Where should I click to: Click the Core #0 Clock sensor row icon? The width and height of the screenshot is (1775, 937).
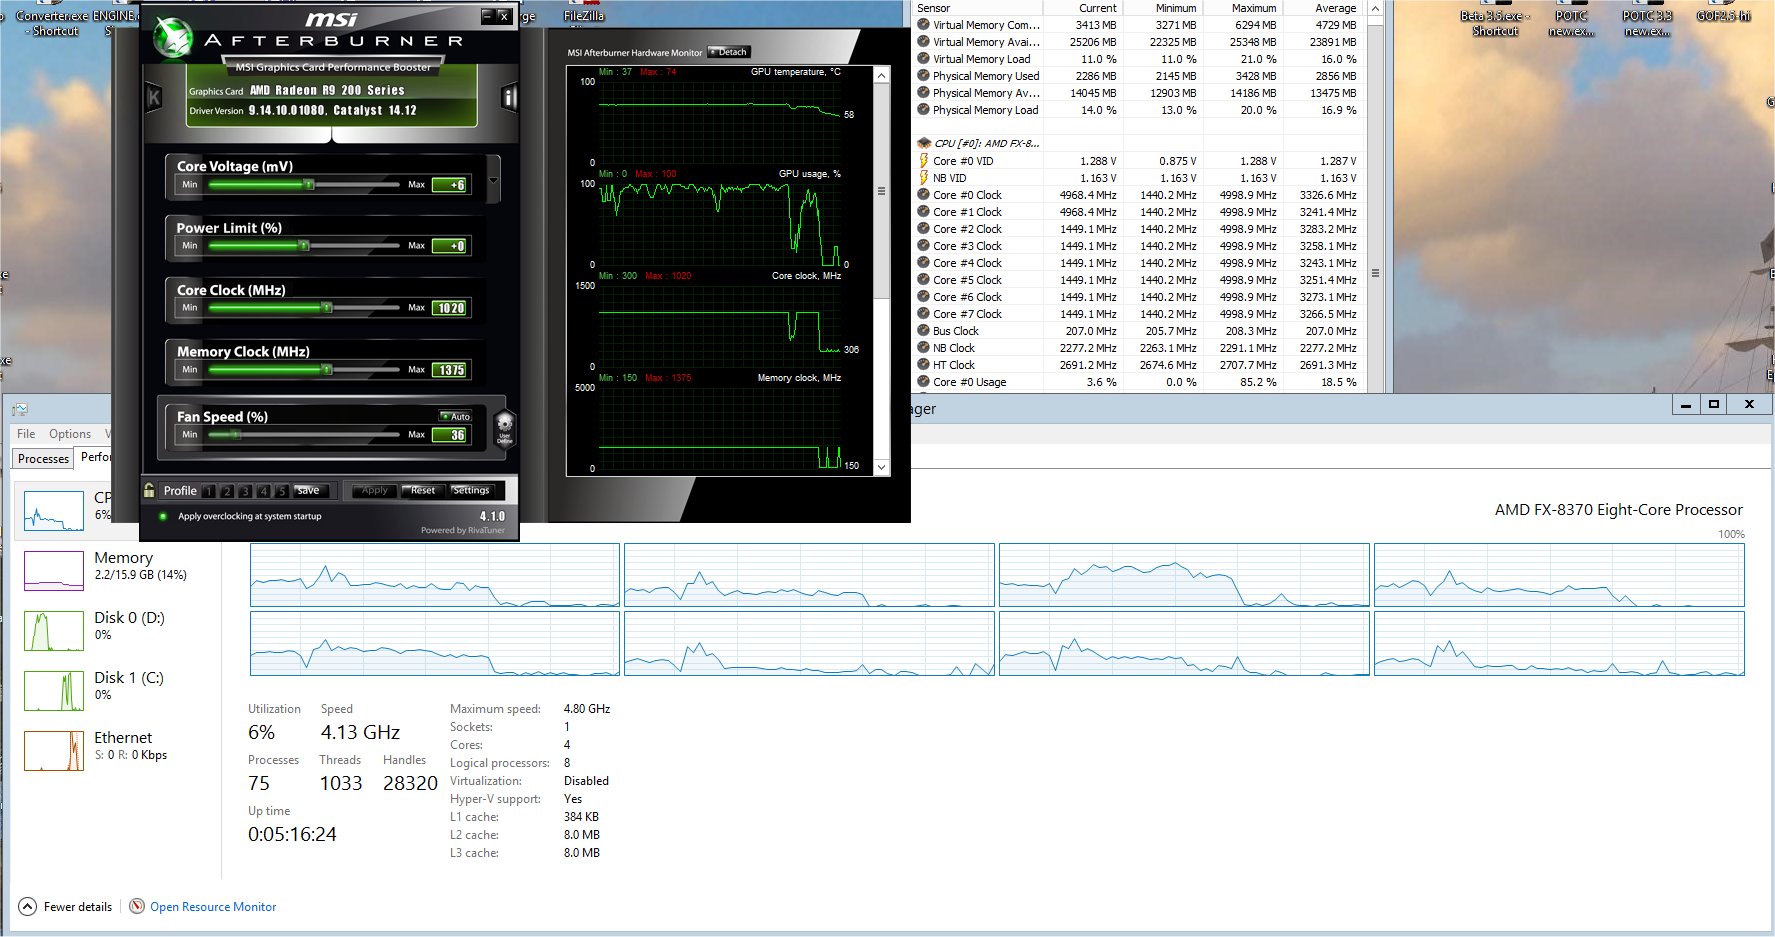point(923,194)
